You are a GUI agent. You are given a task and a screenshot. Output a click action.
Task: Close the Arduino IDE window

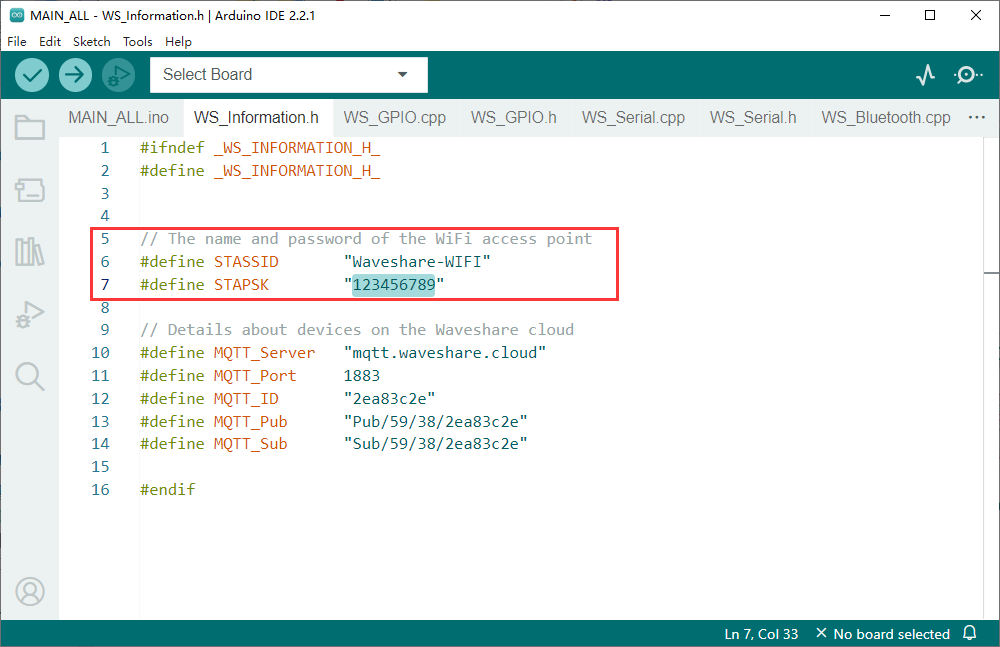pyautogui.click(x=976, y=15)
